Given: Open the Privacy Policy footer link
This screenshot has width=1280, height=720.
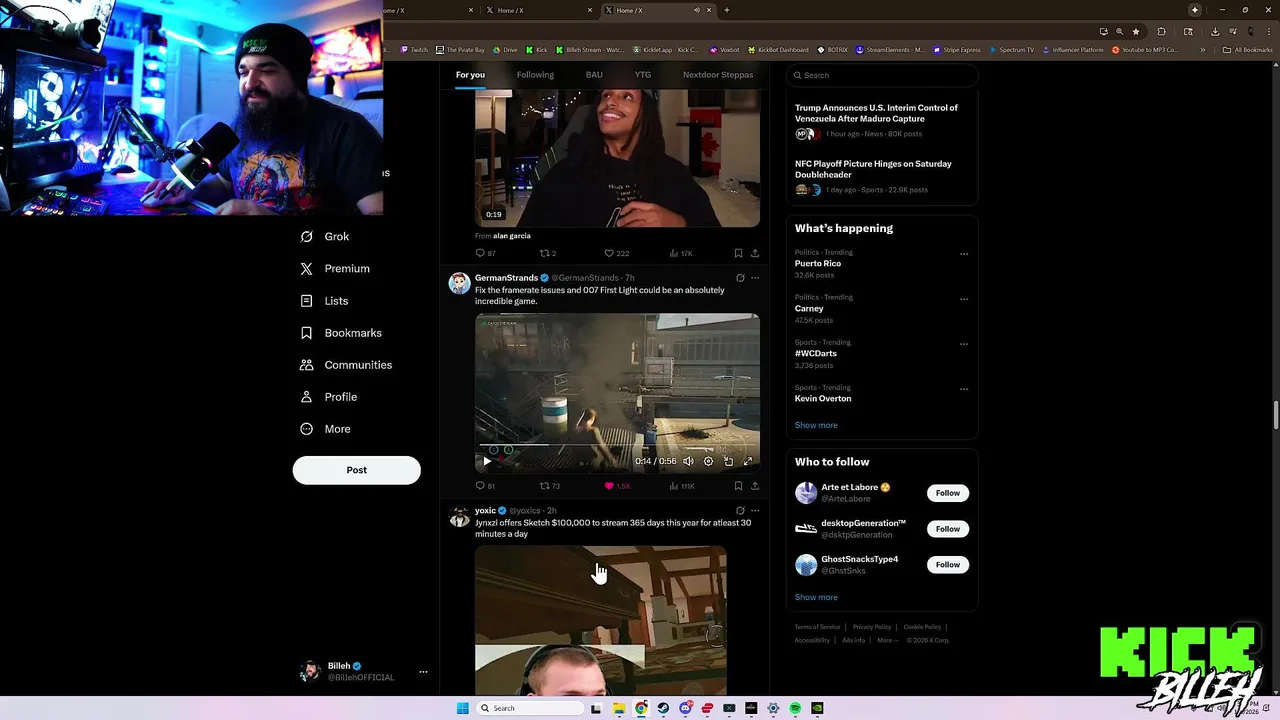Looking at the screenshot, I should (x=872, y=627).
